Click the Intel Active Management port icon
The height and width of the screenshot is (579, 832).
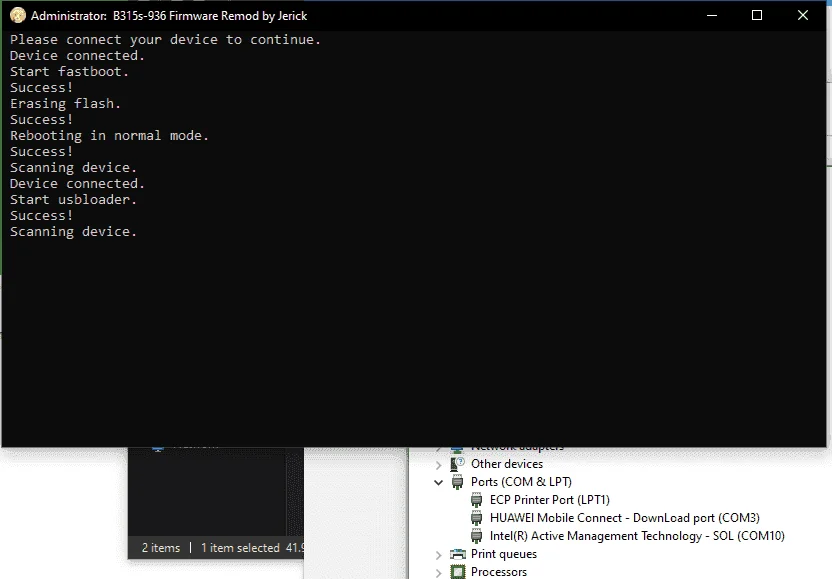476,536
